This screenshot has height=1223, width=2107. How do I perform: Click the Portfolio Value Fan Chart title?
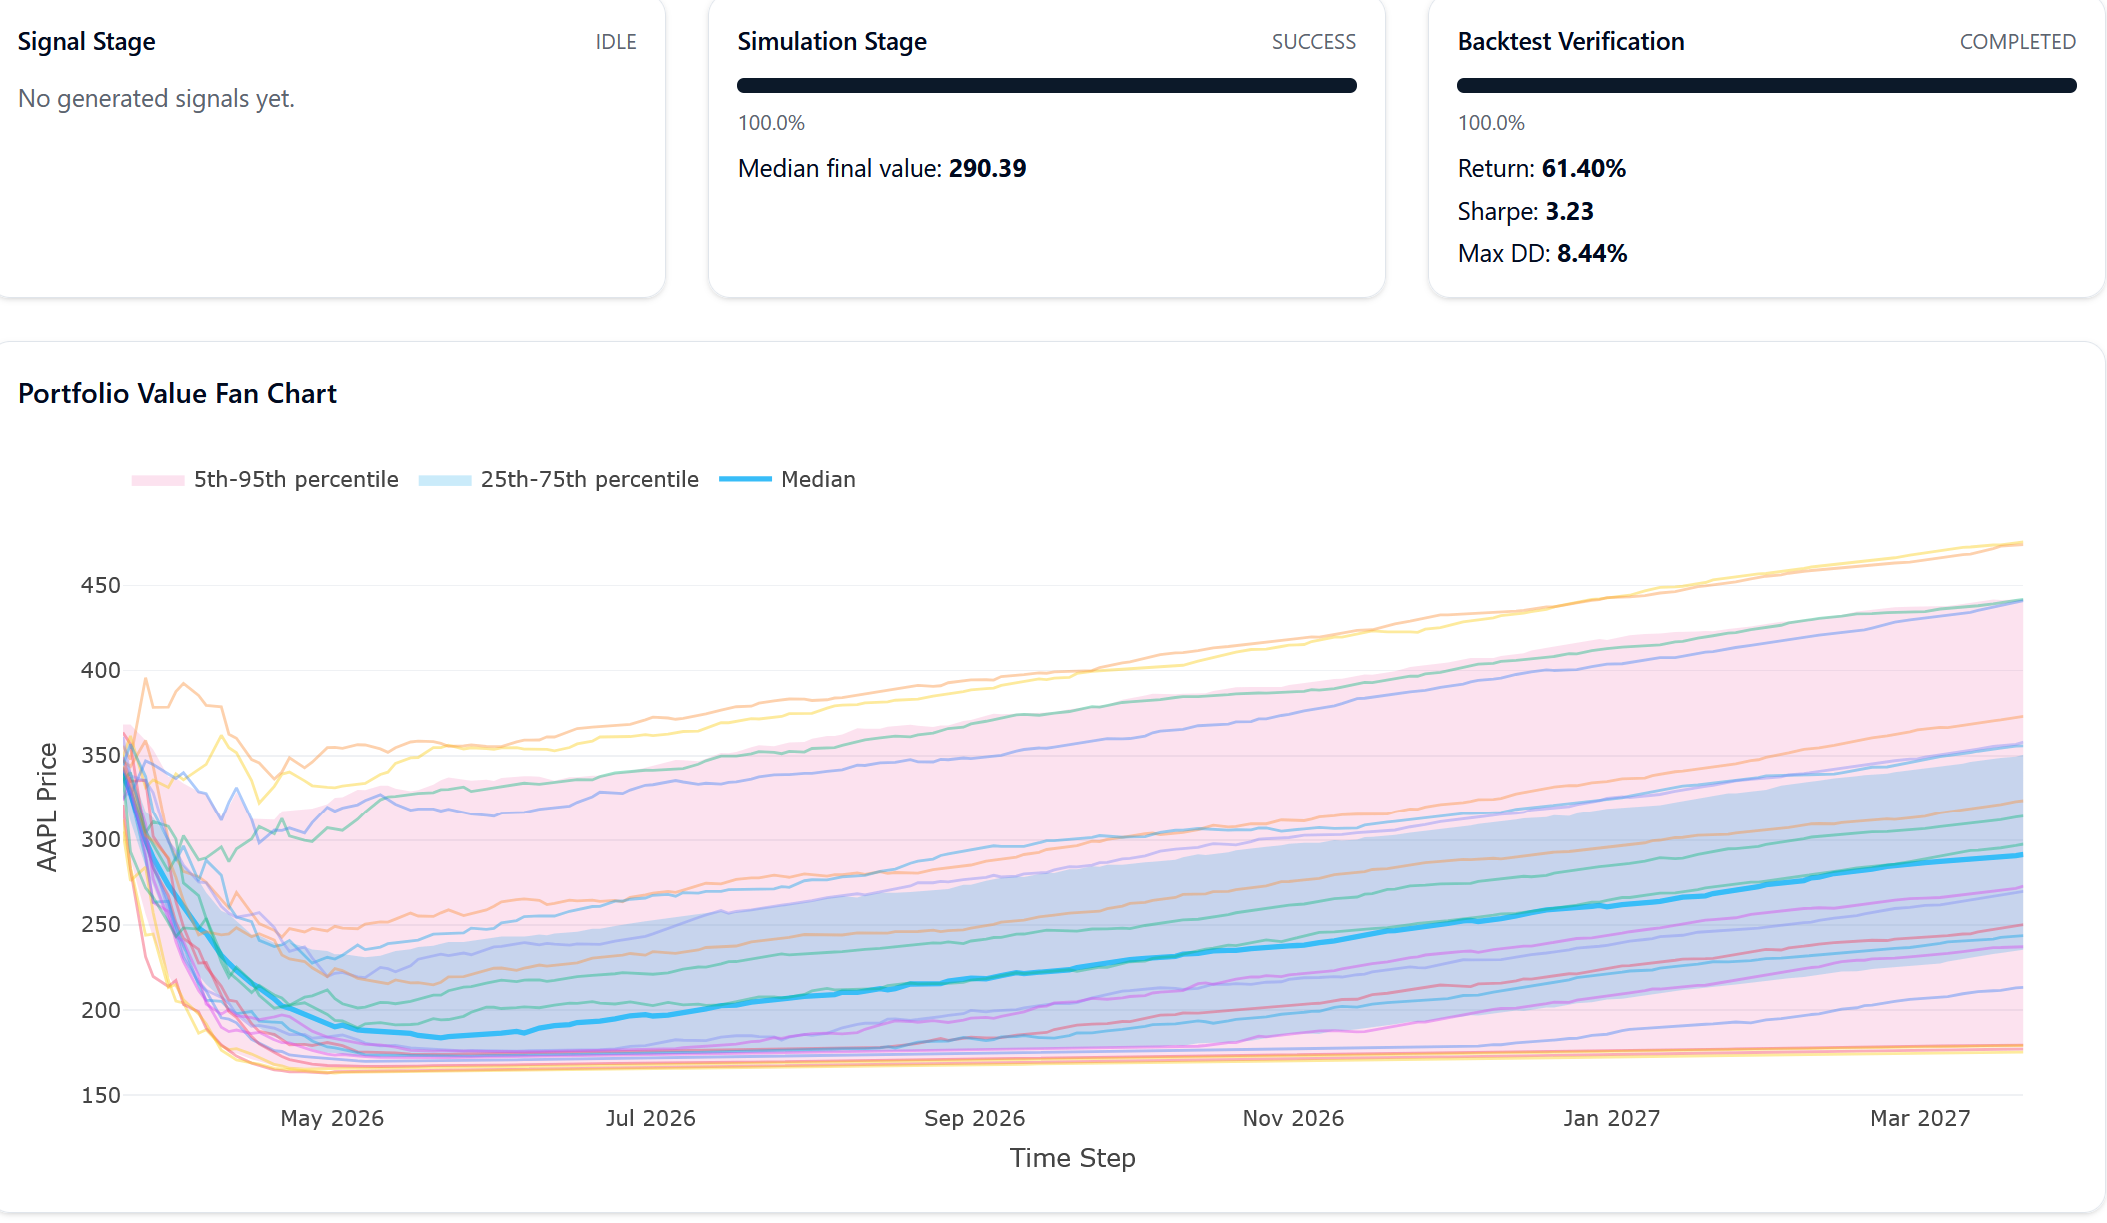pyautogui.click(x=177, y=394)
